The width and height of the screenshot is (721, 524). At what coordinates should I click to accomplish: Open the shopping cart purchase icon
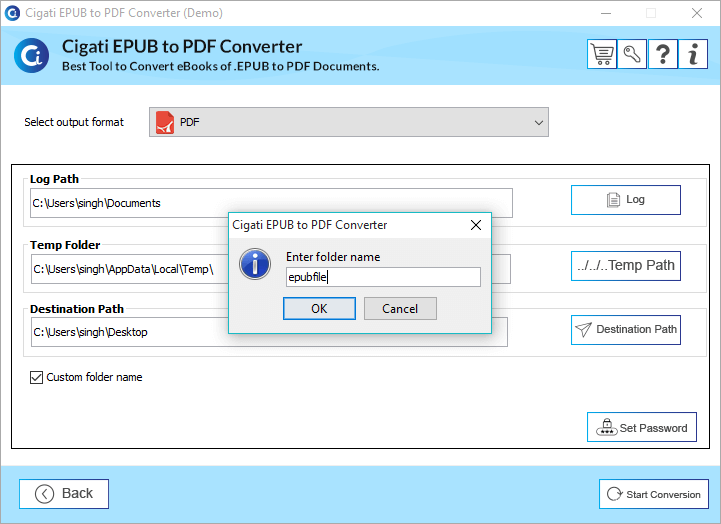pos(601,54)
